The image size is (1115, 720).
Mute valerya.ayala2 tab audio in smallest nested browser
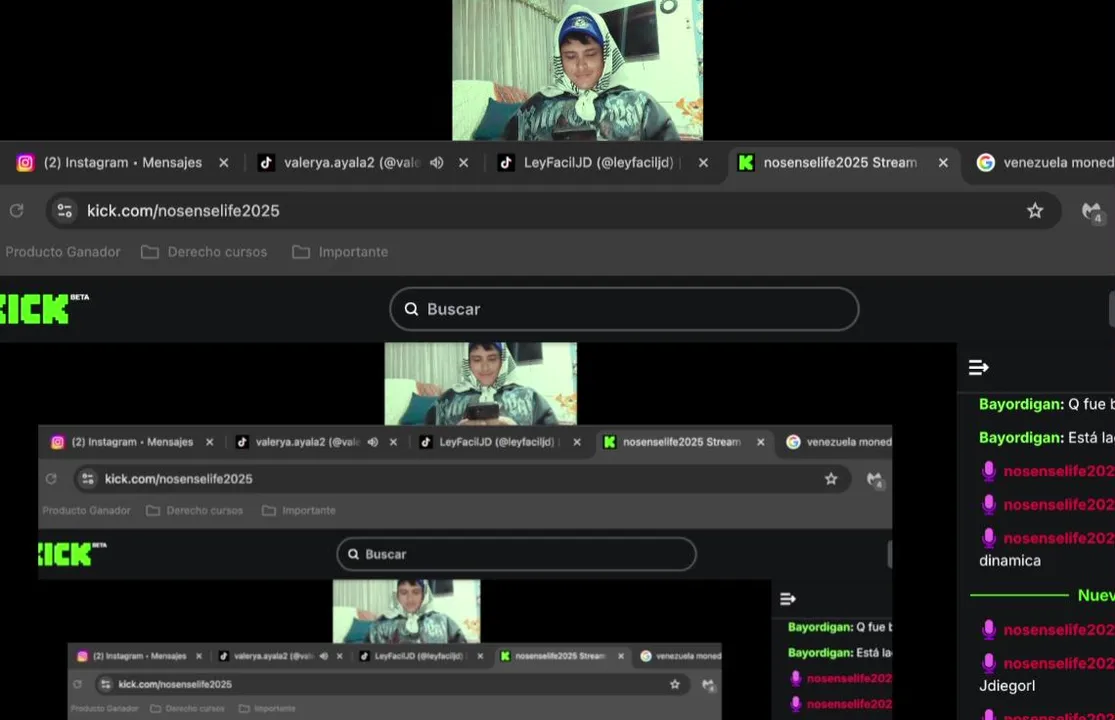pyautogui.click(x=324, y=656)
